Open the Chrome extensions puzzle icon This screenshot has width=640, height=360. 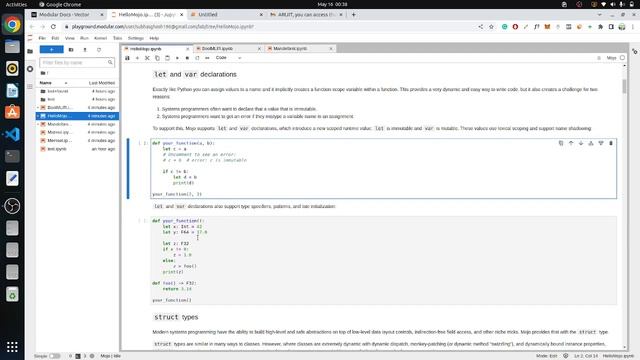pos(600,27)
